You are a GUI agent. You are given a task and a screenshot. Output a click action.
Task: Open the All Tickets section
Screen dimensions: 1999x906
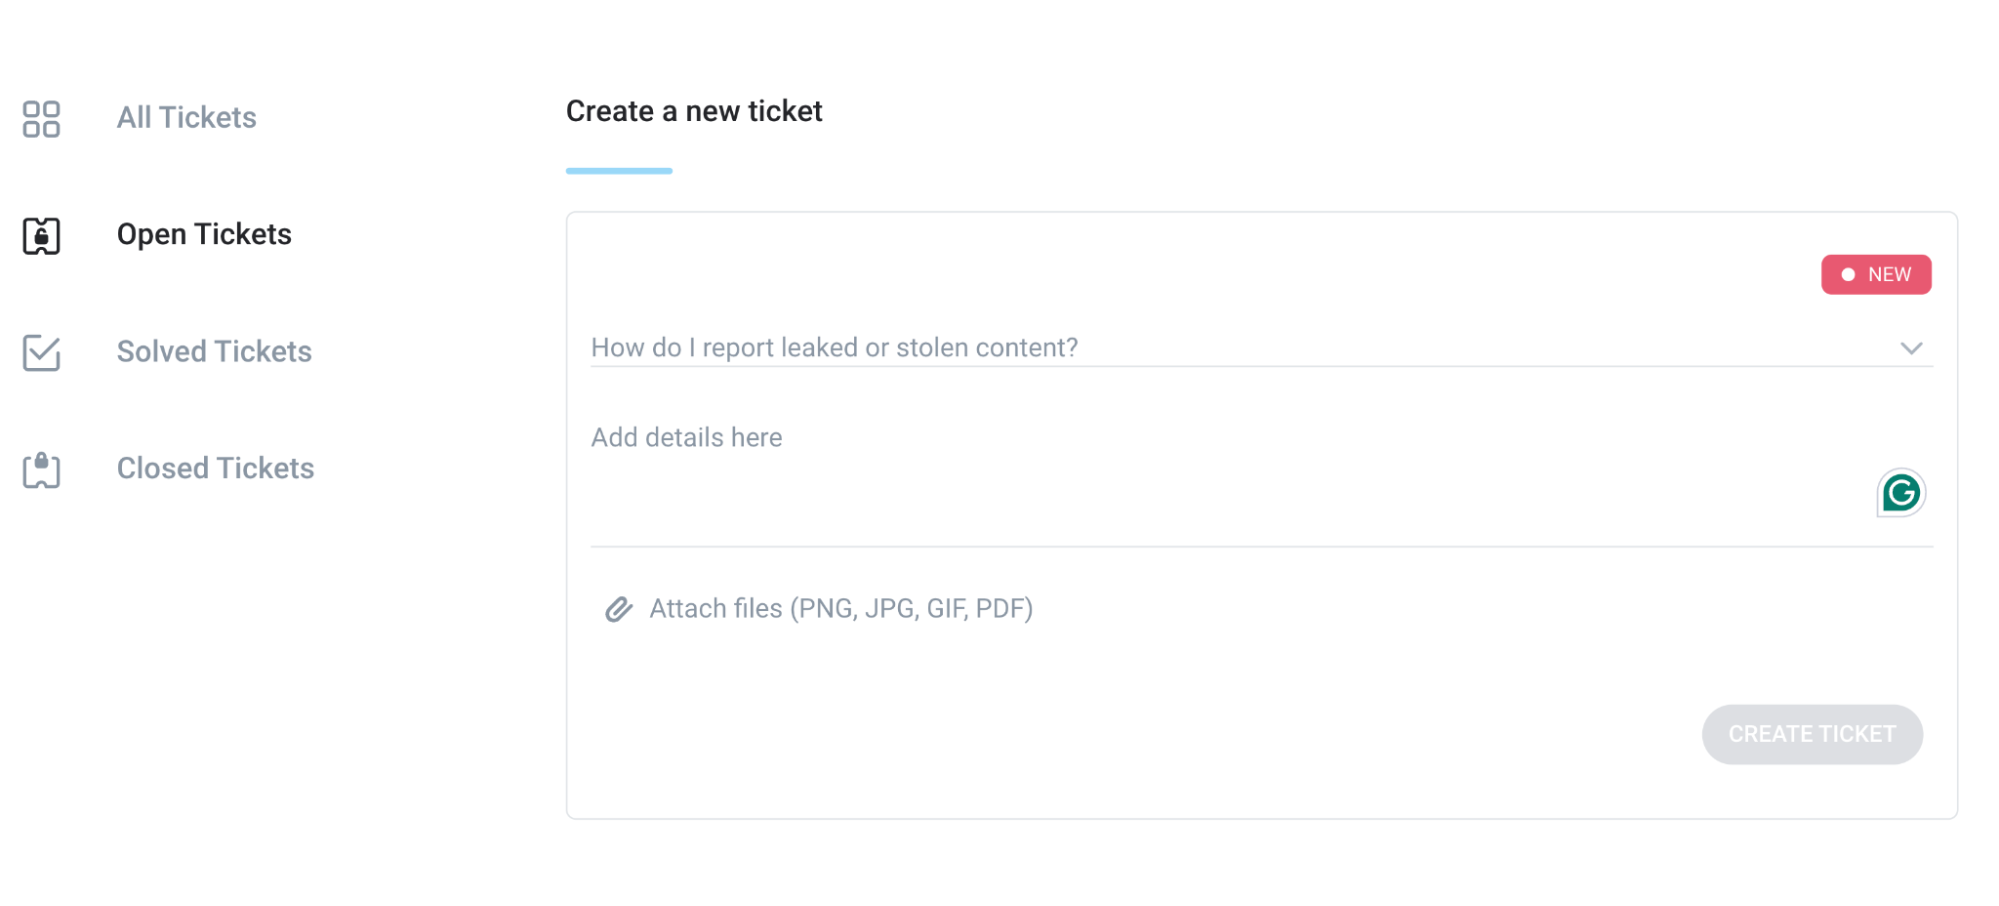(x=186, y=118)
